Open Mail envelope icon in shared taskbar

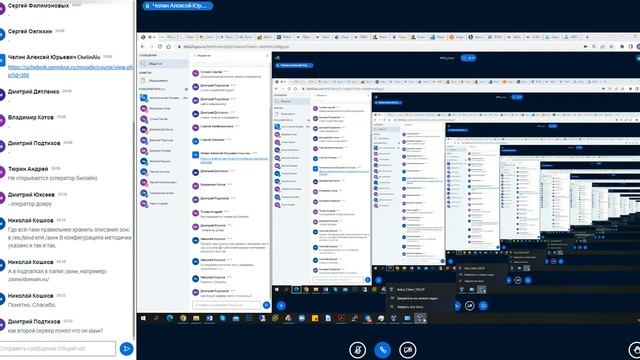(236, 318)
